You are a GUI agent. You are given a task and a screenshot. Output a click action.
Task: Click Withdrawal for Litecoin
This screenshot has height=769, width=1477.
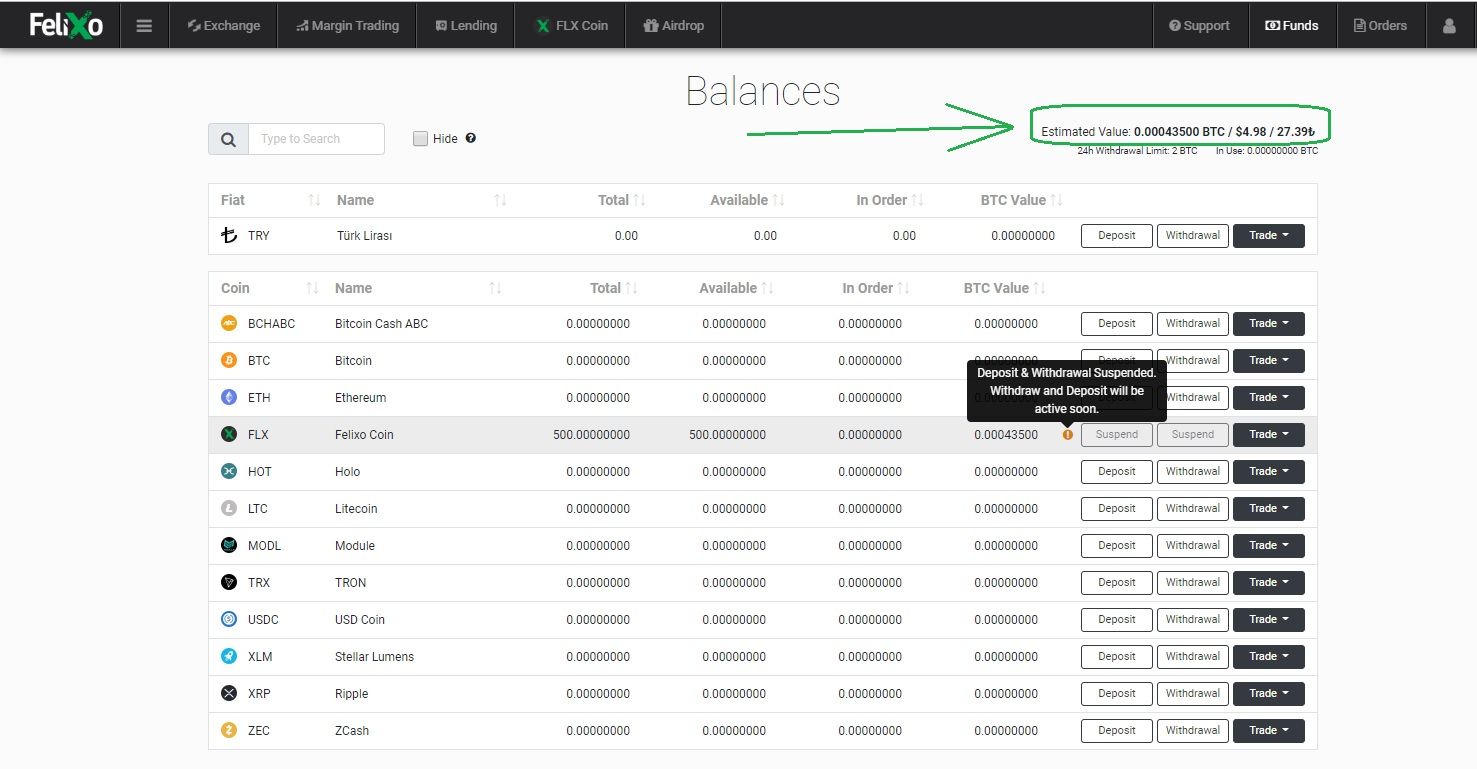1193,509
